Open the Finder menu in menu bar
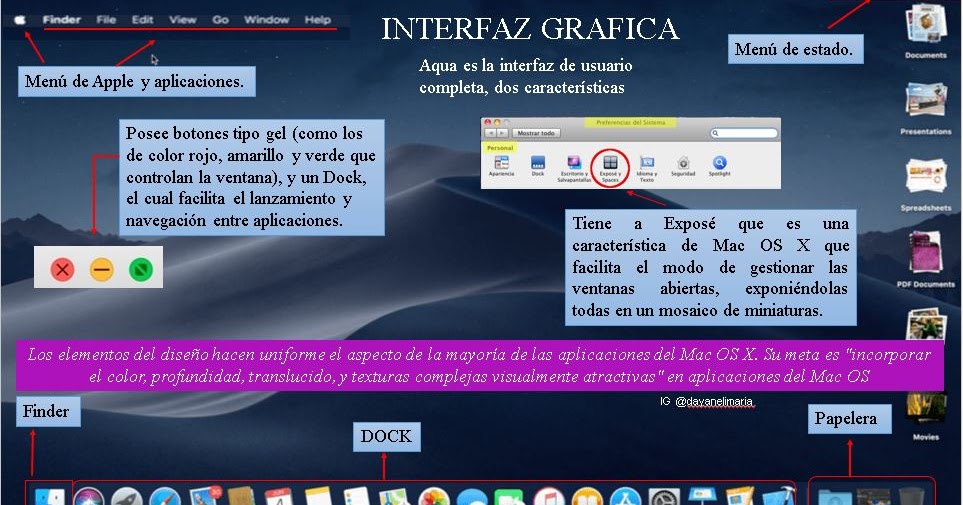Screen dimensions: 963x505 pyautogui.click(x=61, y=20)
